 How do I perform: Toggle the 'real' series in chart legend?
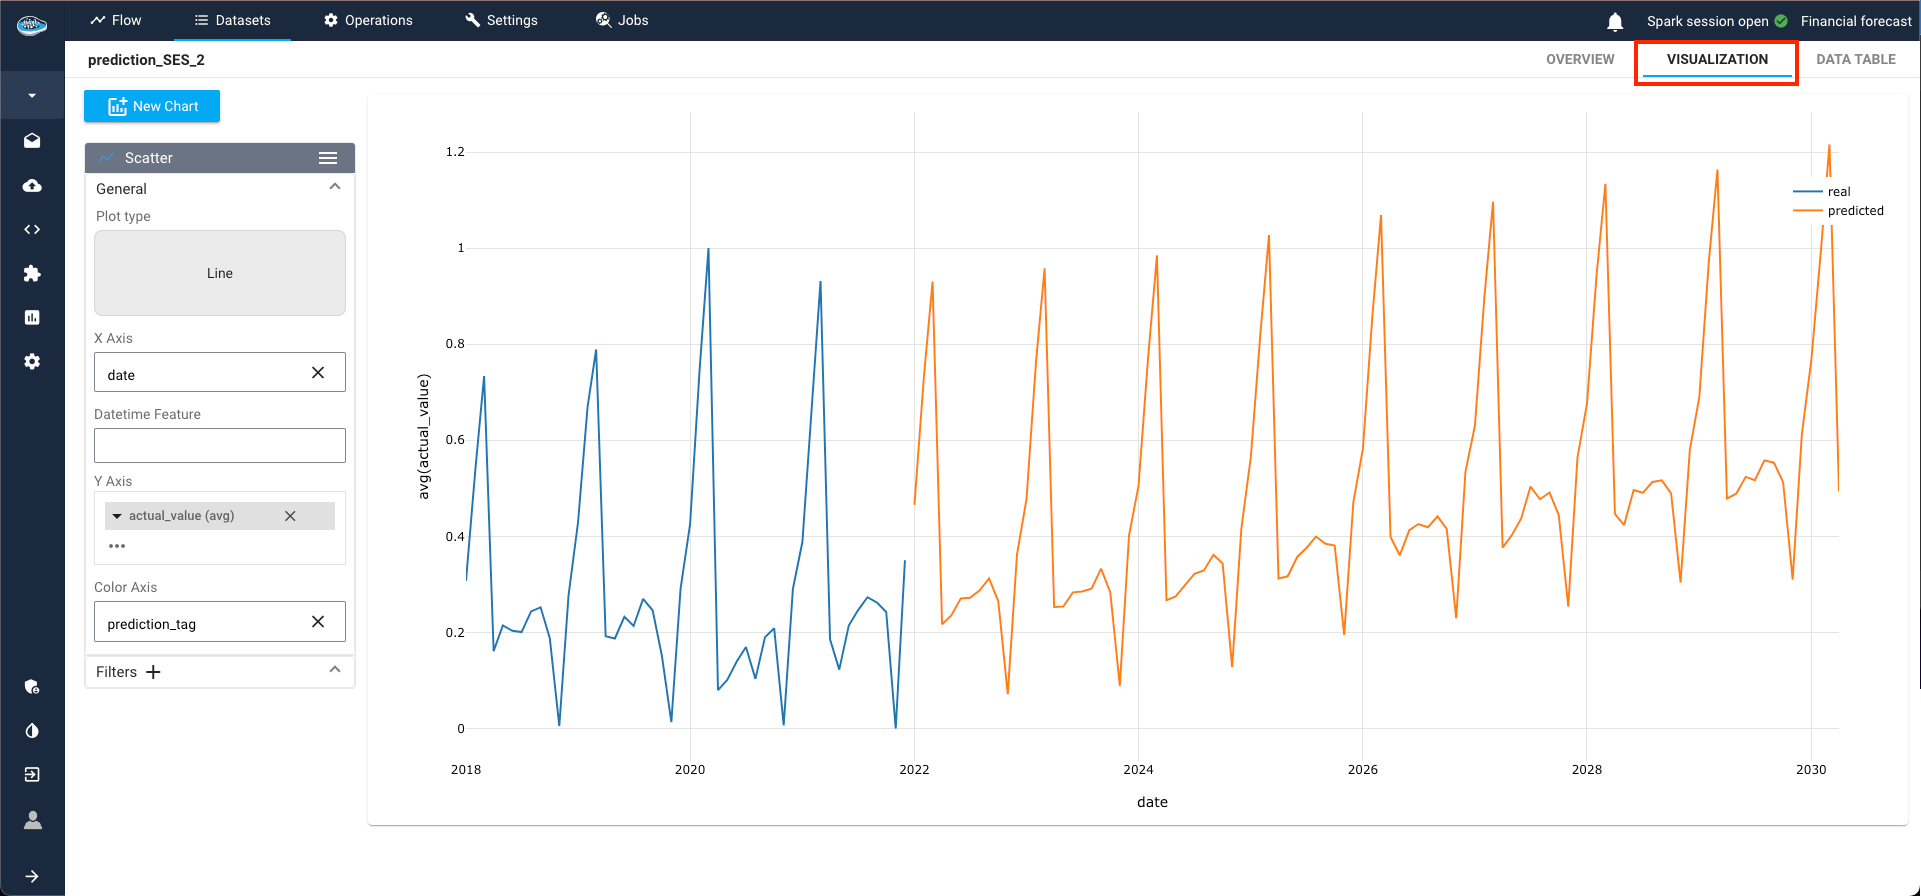1838,192
